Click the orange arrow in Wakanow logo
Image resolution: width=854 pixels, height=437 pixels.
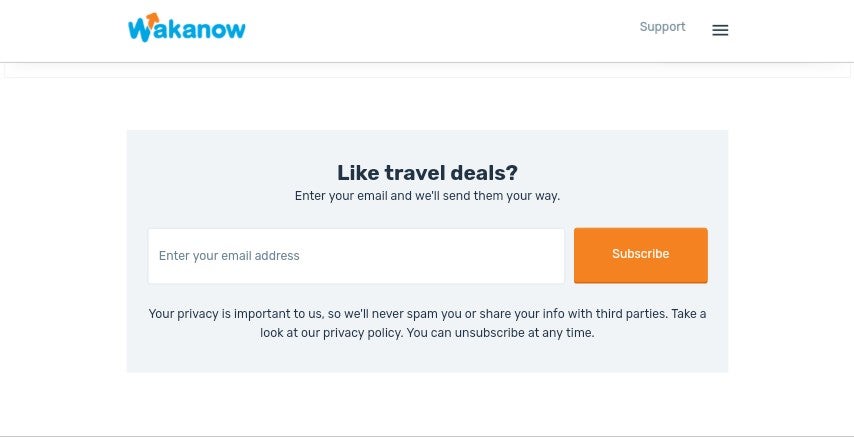tap(153, 20)
